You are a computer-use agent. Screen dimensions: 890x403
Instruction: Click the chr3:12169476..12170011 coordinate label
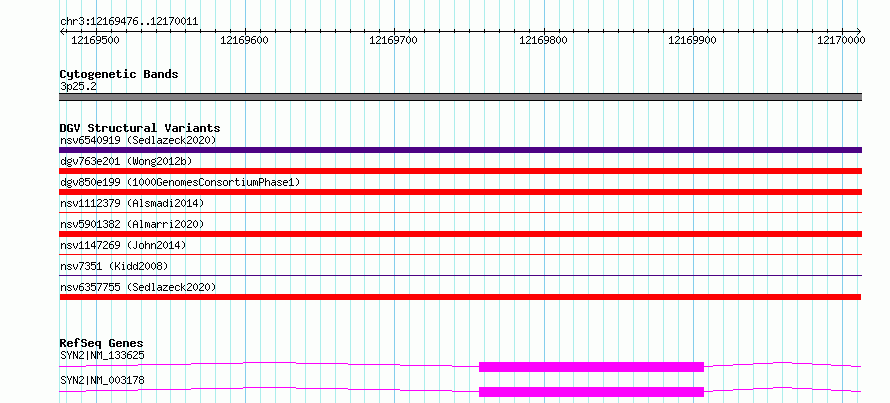pos(129,22)
